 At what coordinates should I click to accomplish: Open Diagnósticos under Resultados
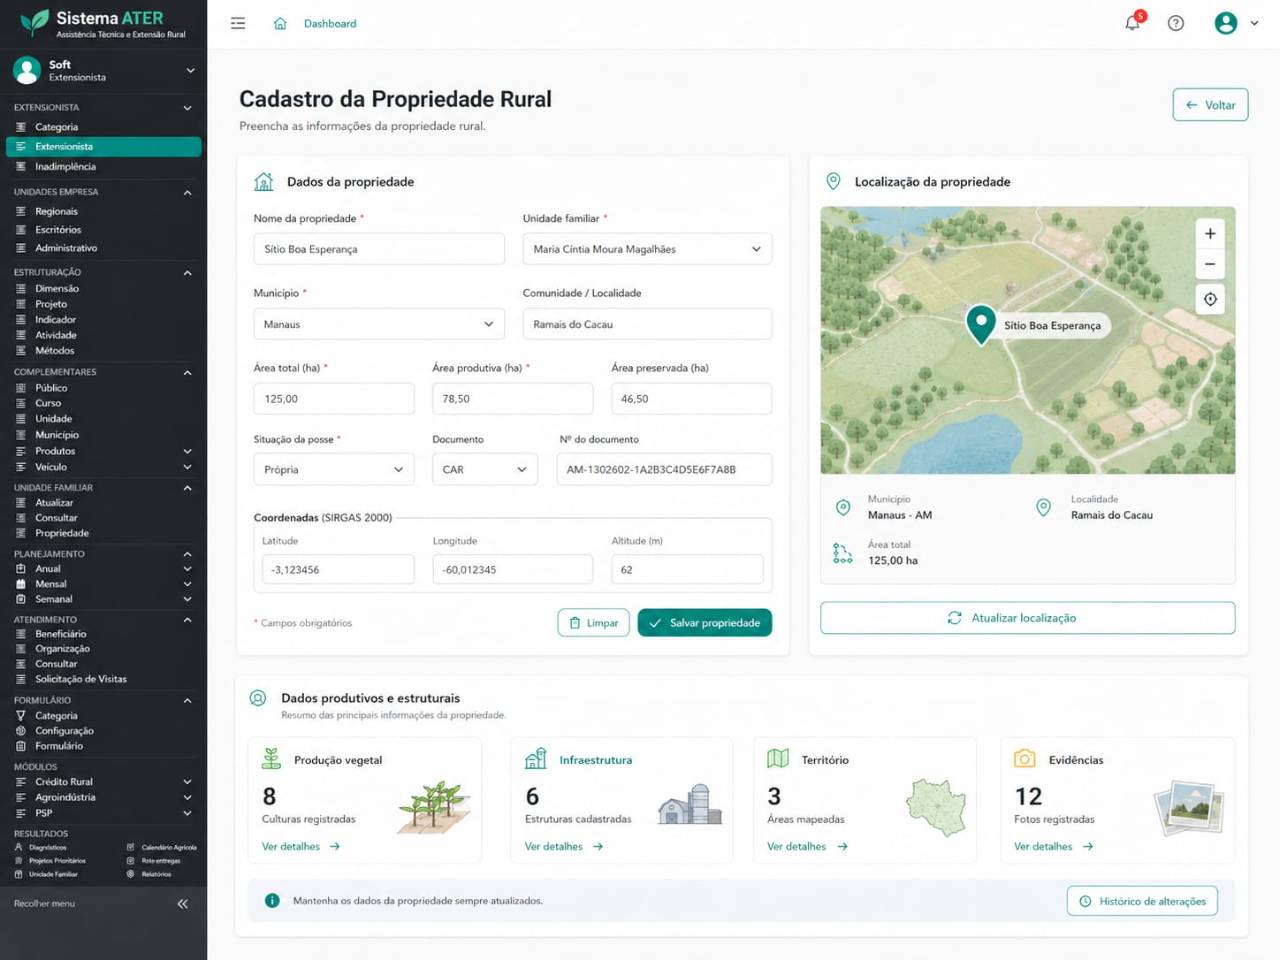48,847
